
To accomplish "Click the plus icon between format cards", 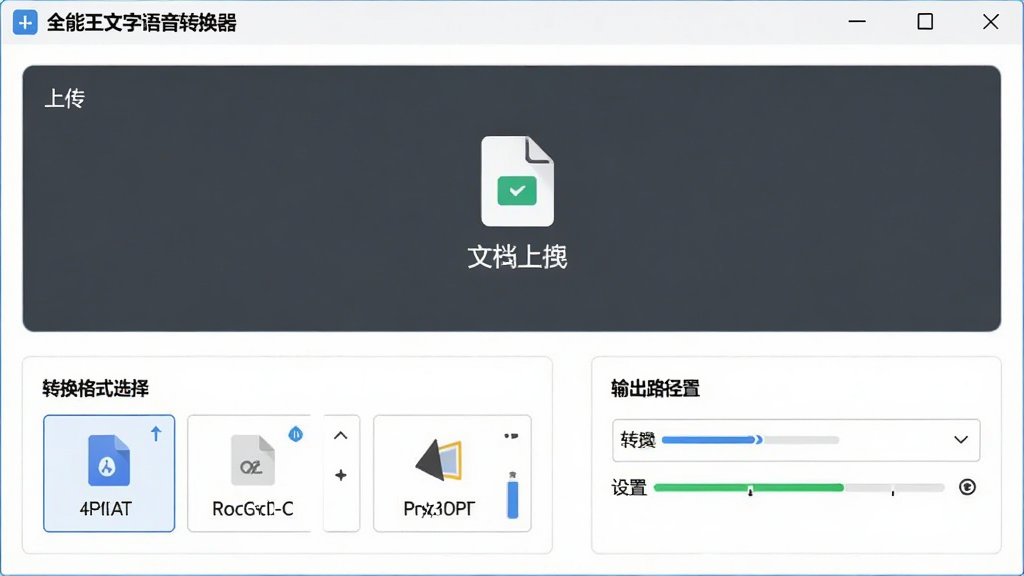I will pyautogui.click(x=341, y=475).
